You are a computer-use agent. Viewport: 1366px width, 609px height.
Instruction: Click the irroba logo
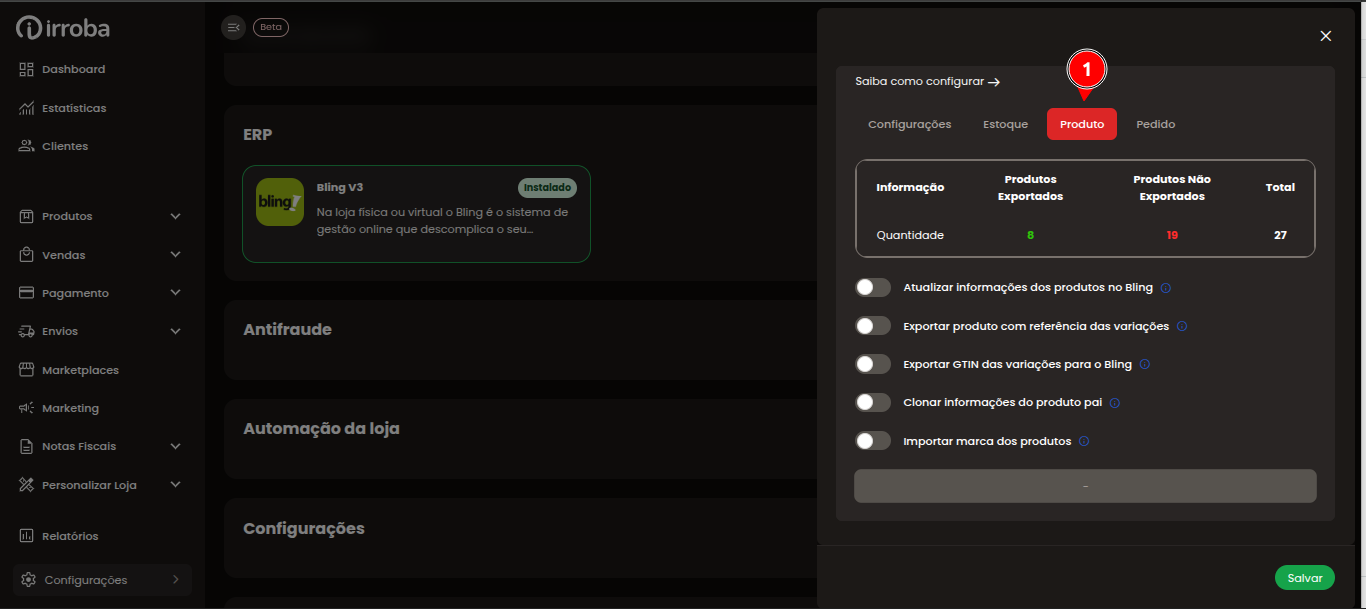click(x=63, y=28)
